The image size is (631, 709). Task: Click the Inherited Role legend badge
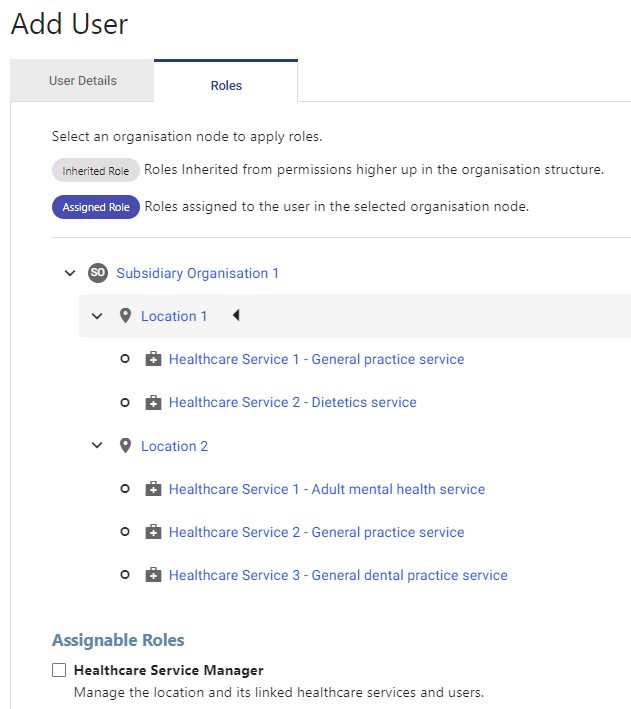96,170
